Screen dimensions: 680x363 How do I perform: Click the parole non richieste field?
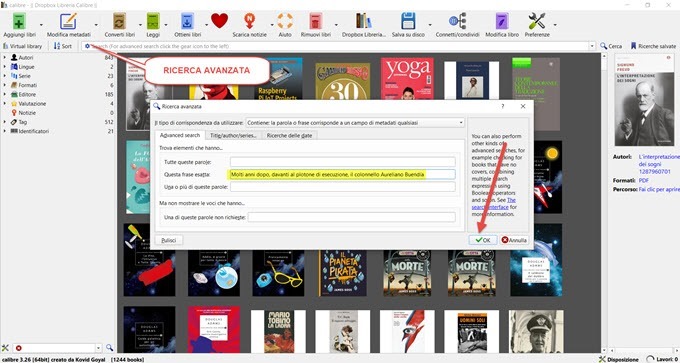352,216
